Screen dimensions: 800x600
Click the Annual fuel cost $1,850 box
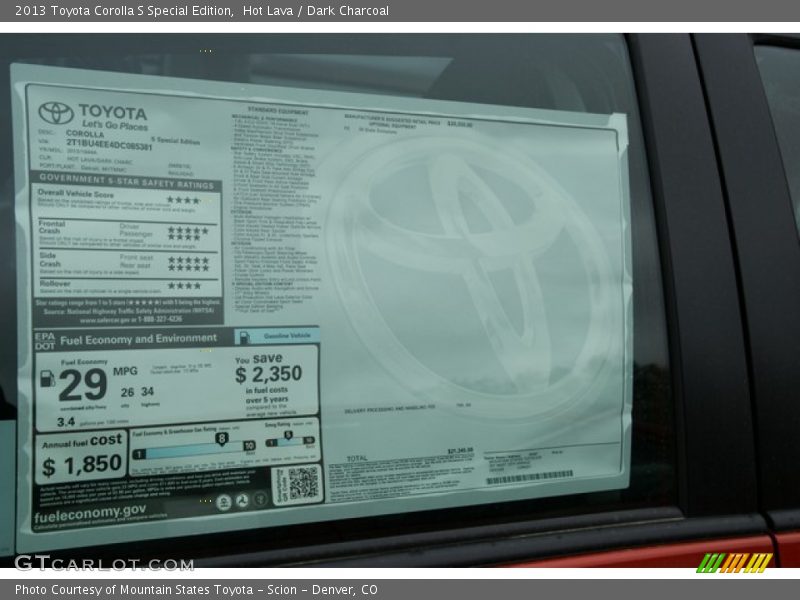click(x=82, y=456)
